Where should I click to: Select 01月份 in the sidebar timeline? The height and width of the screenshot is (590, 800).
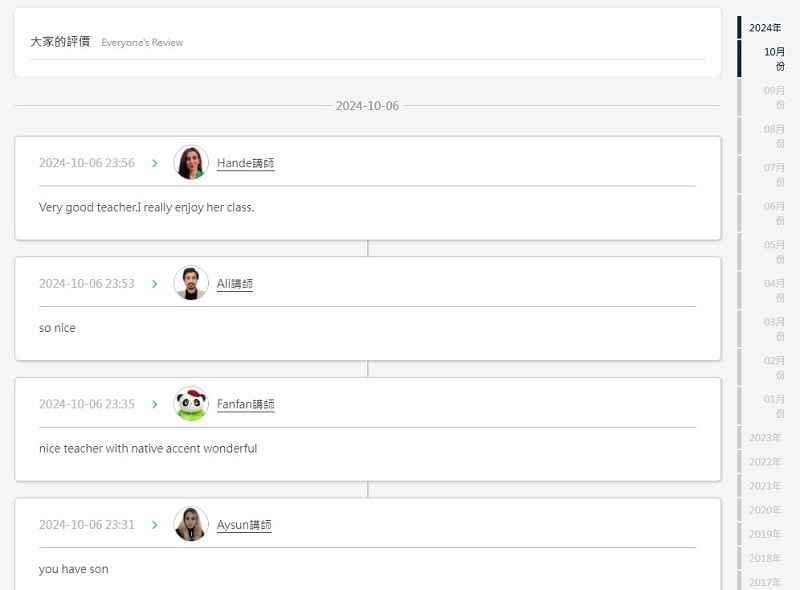[774, 406]
